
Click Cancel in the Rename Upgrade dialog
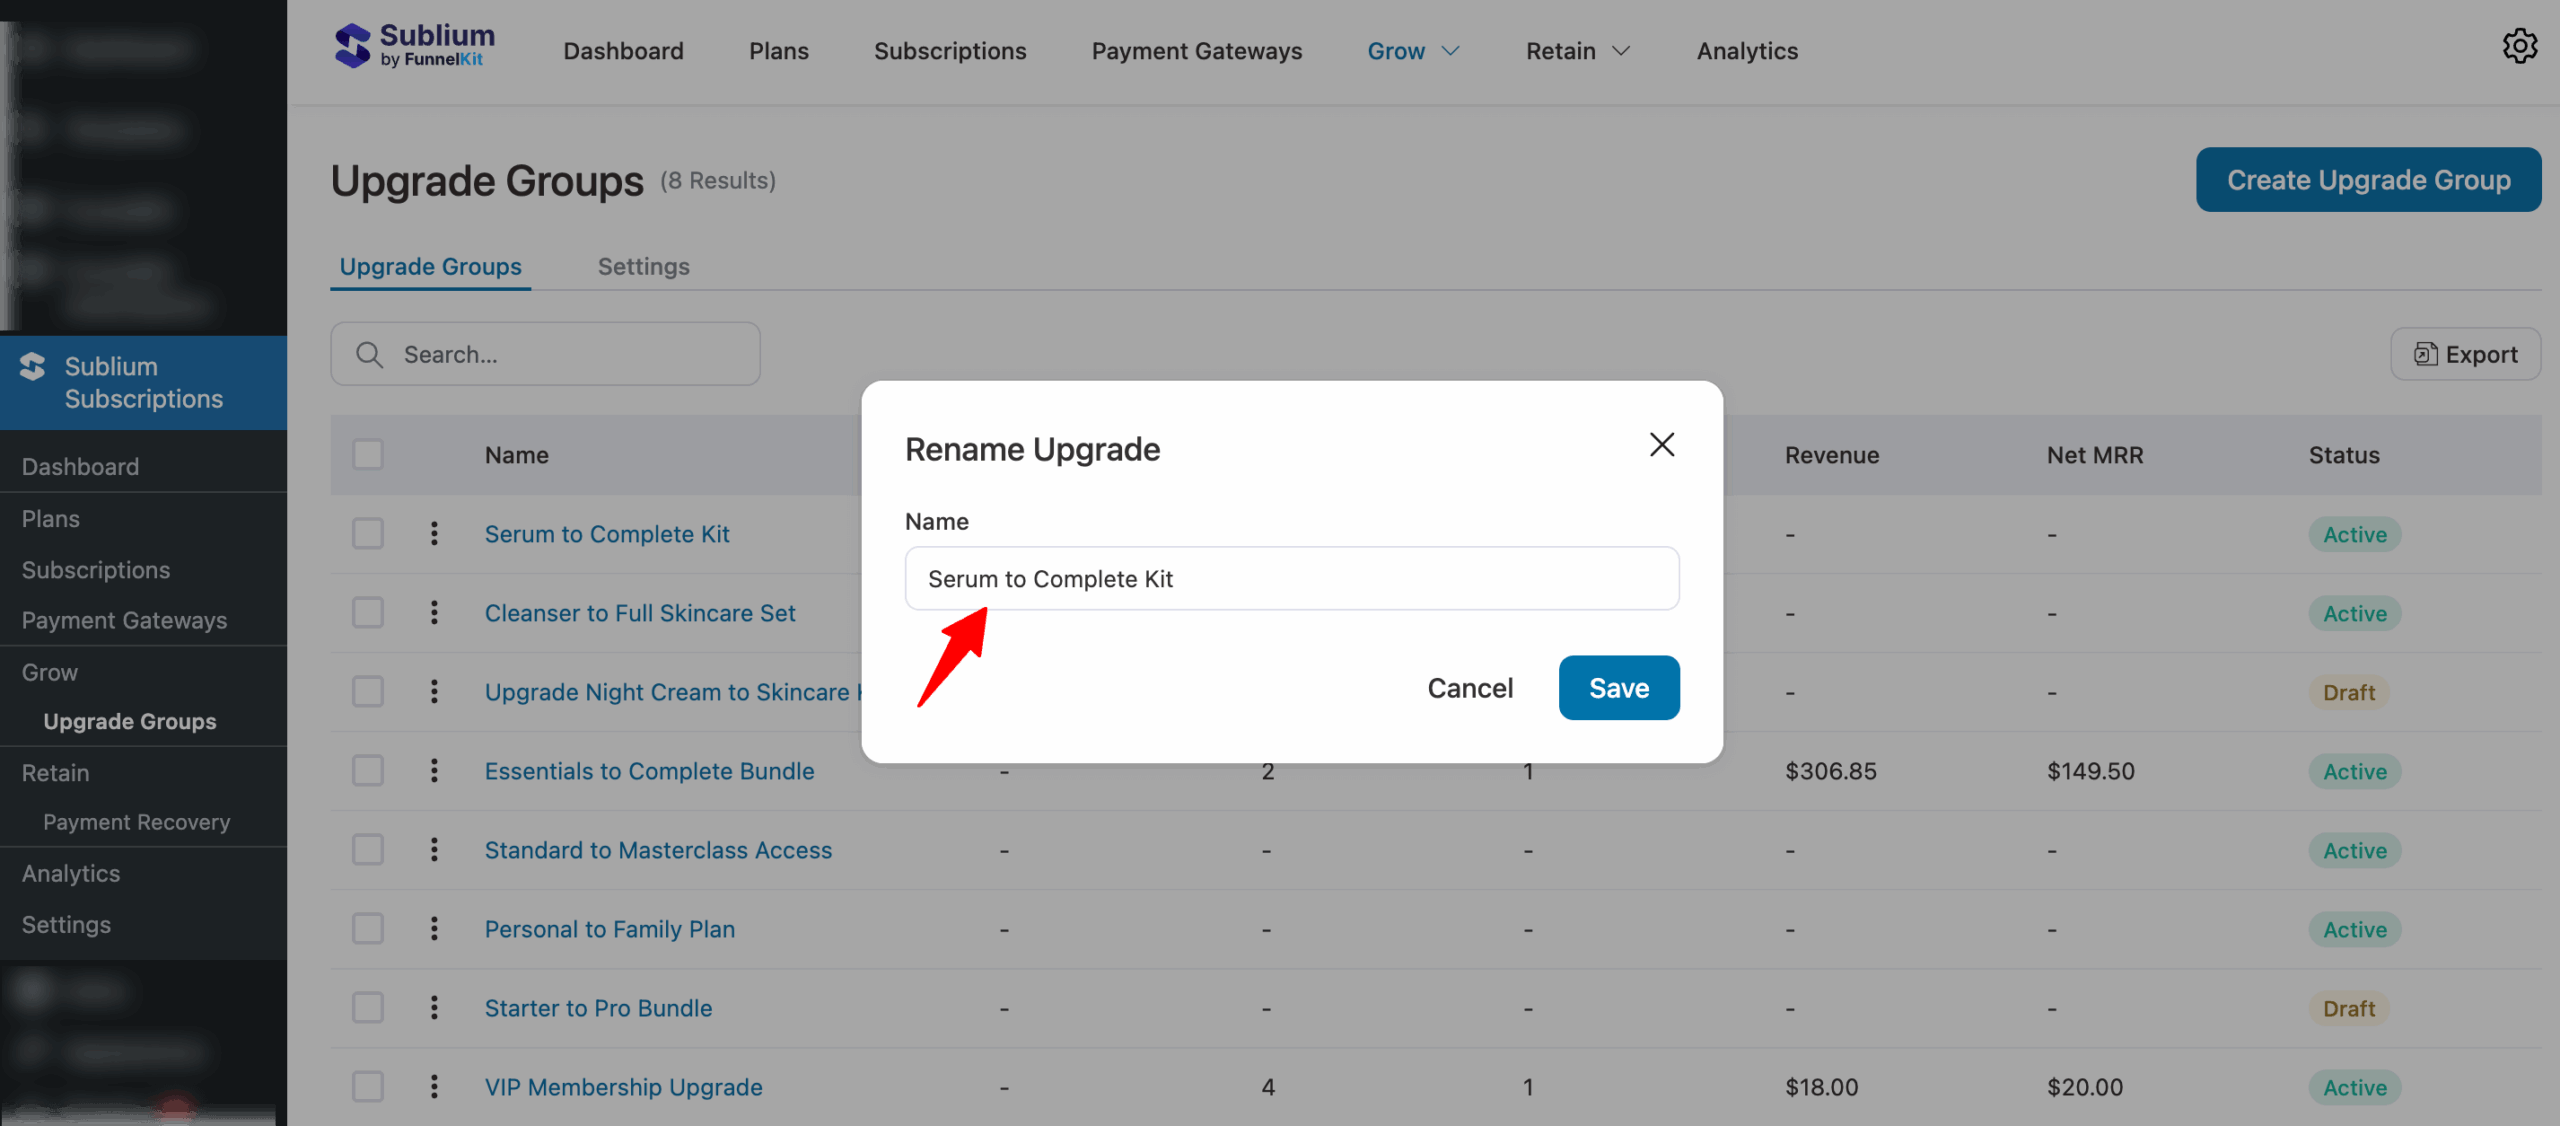point(1469,688)
